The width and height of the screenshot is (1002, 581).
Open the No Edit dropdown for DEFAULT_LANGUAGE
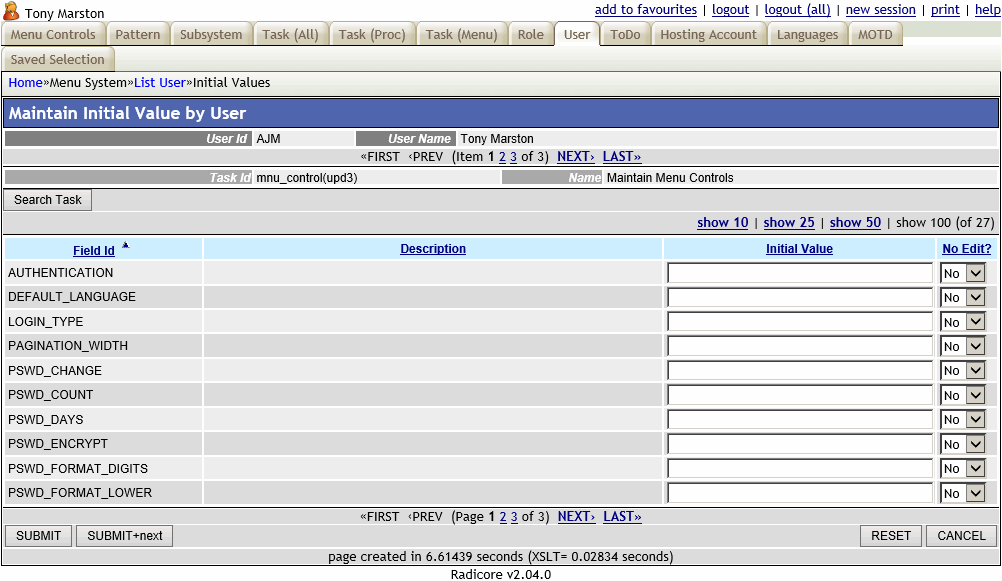961,296
